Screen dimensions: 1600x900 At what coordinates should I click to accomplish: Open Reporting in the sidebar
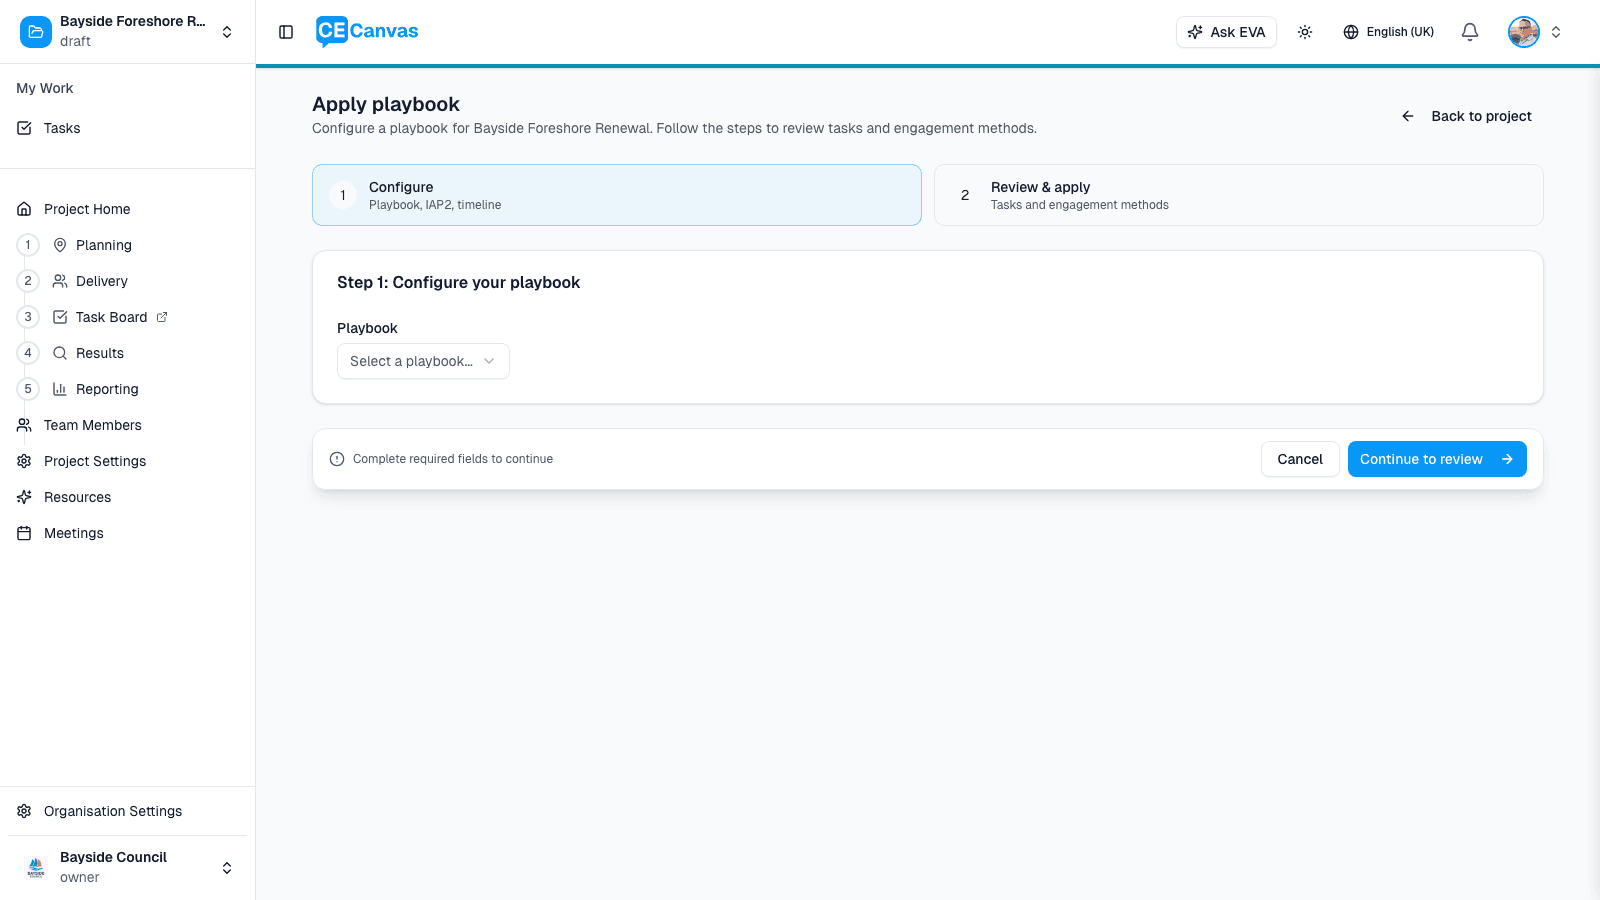[107, 389]
